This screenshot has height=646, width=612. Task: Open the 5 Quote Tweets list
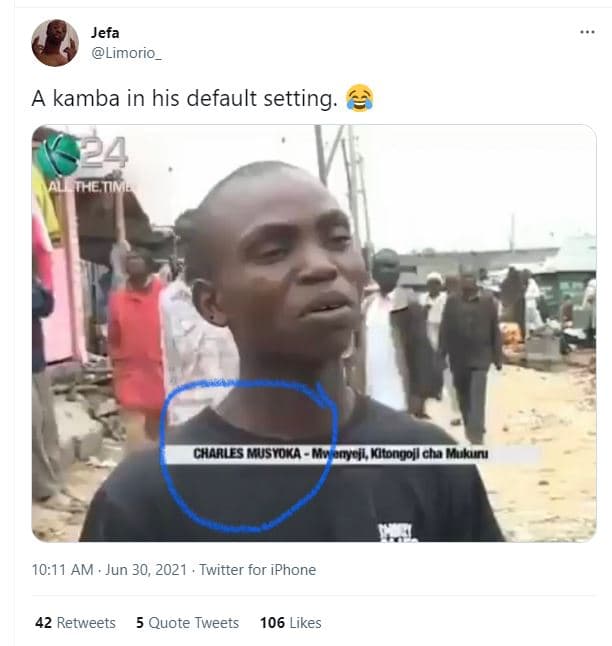point(187,622)
